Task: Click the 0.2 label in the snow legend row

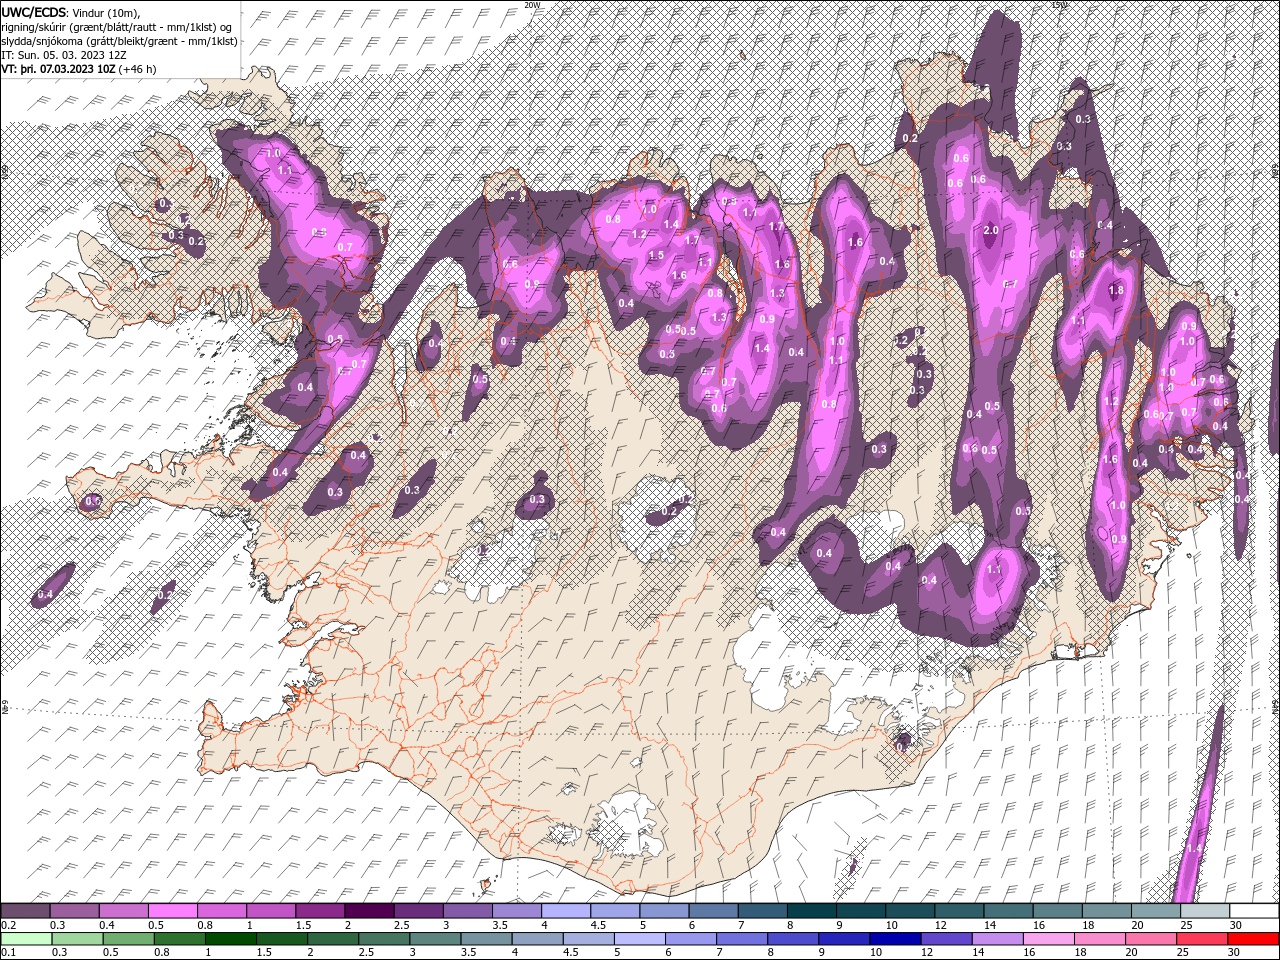Action: click(7, 925)
